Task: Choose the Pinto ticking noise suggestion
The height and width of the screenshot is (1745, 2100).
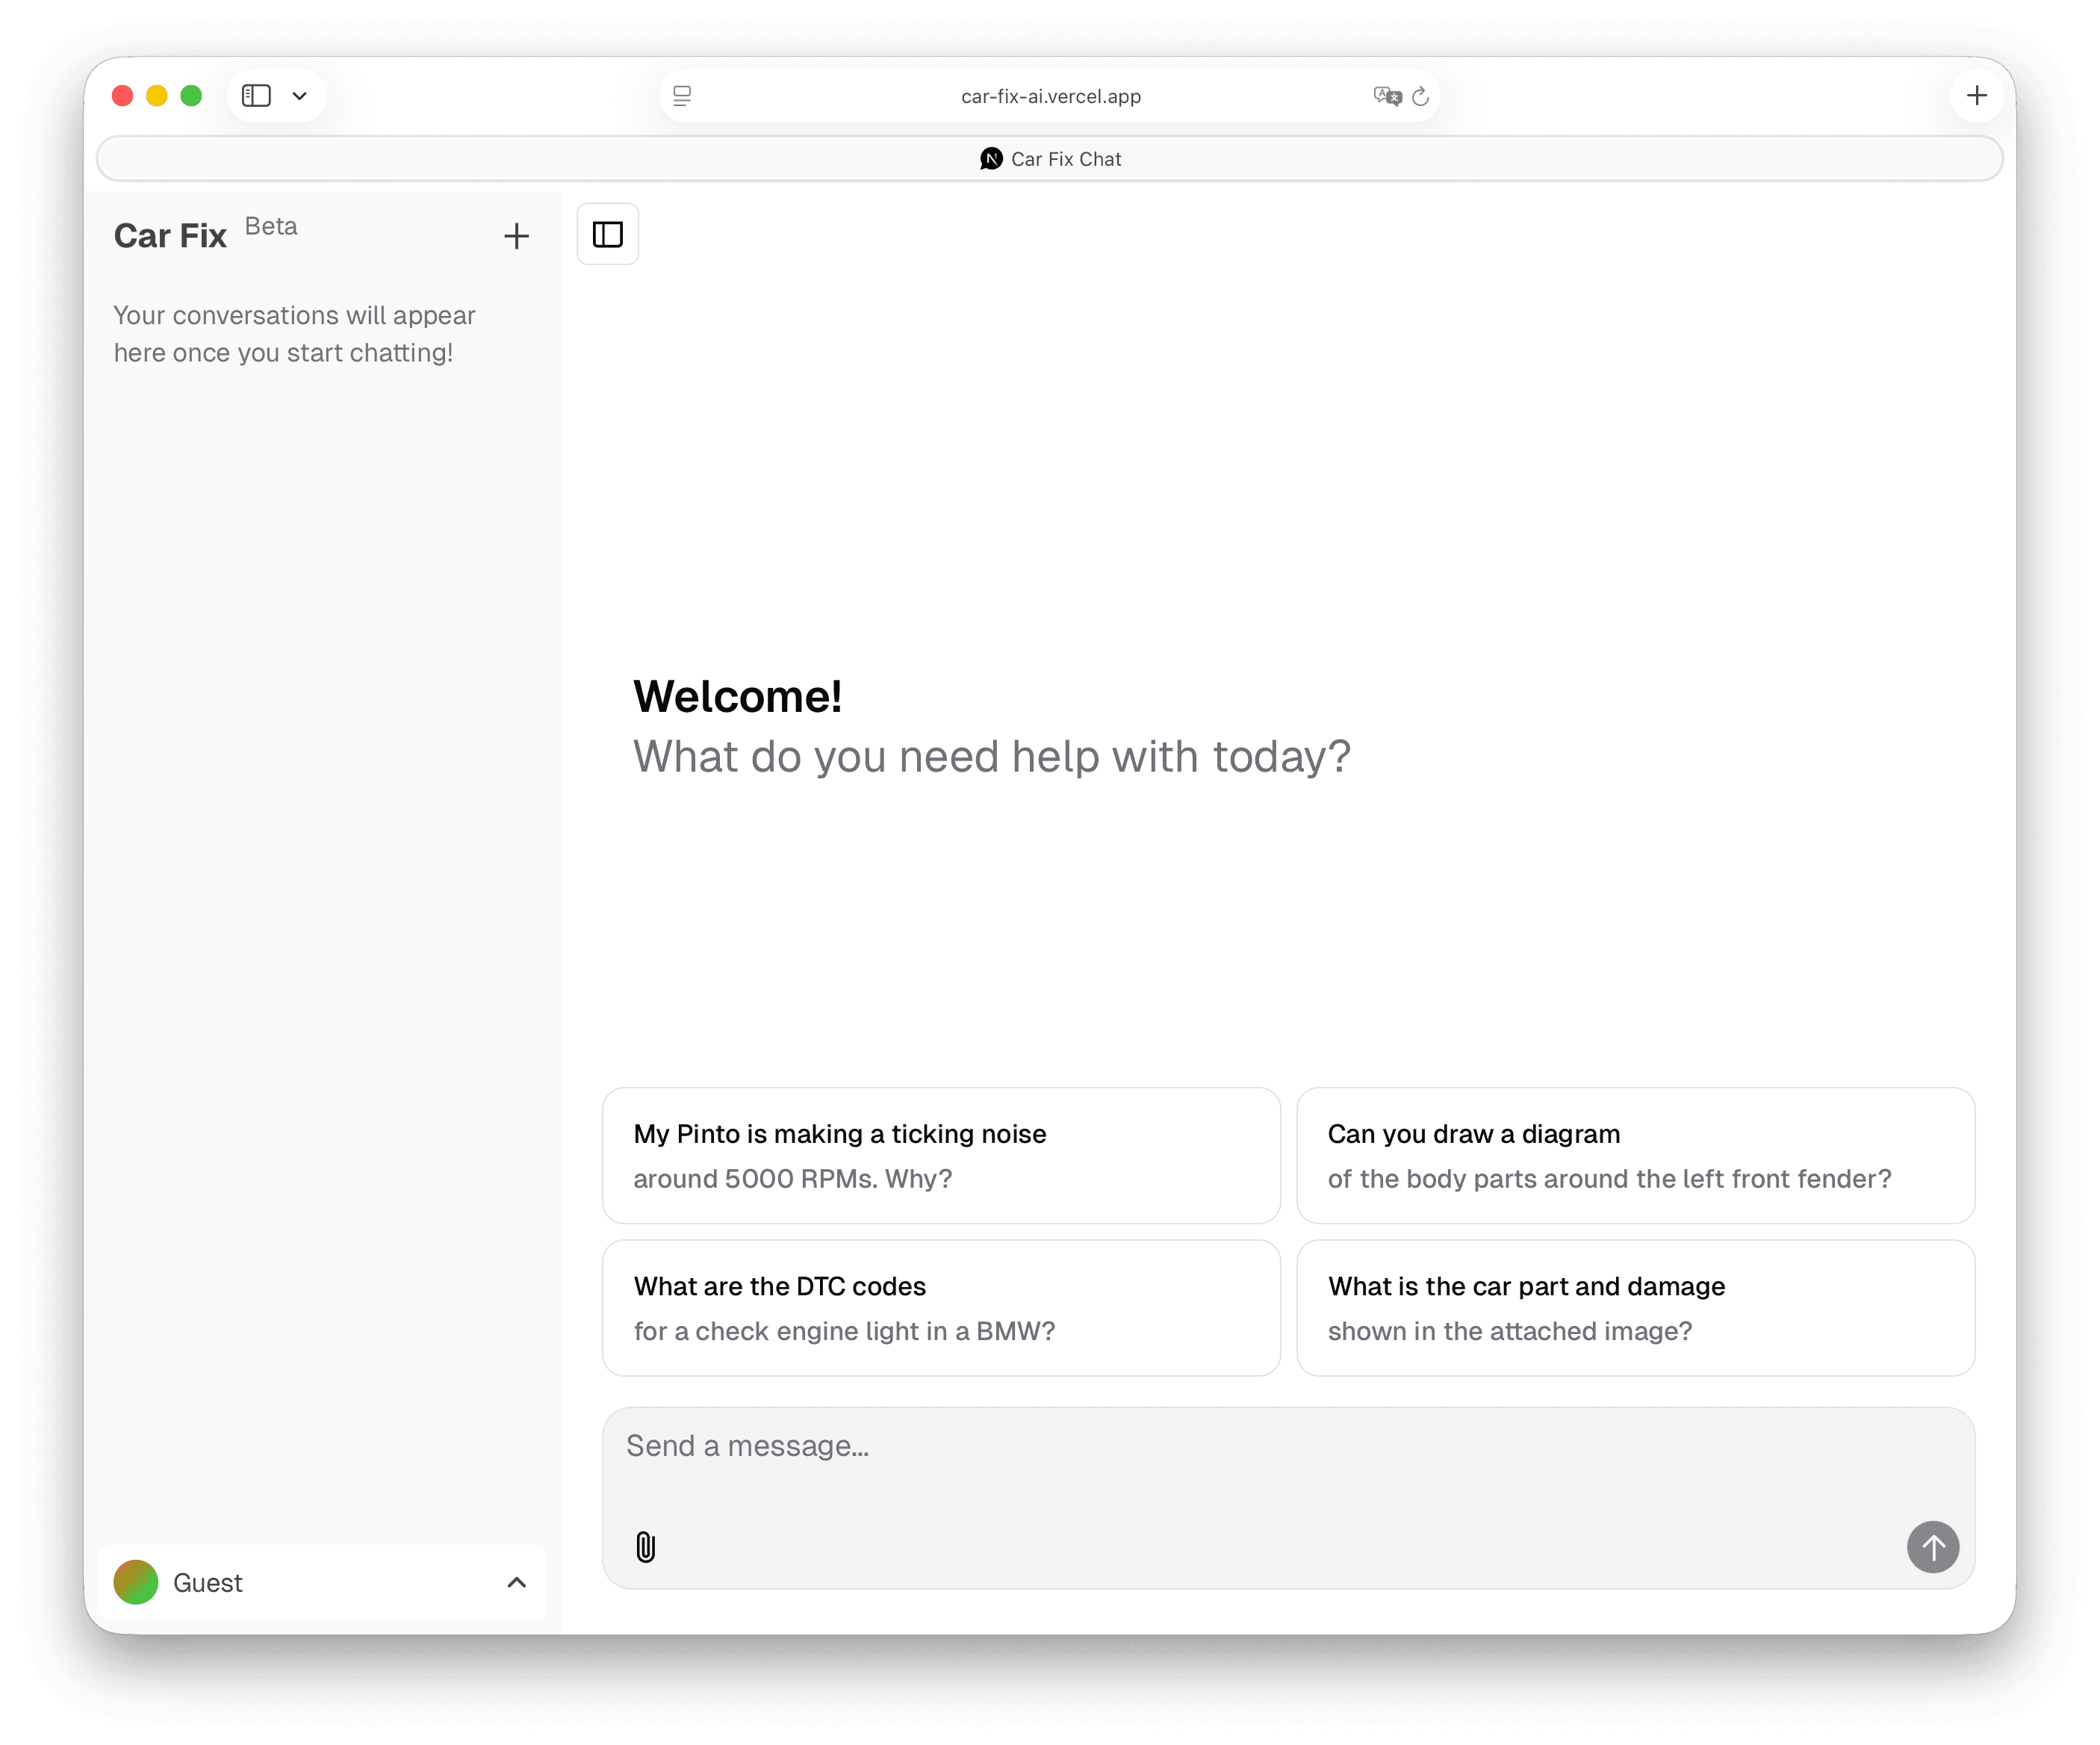Action: [940, 1155]
